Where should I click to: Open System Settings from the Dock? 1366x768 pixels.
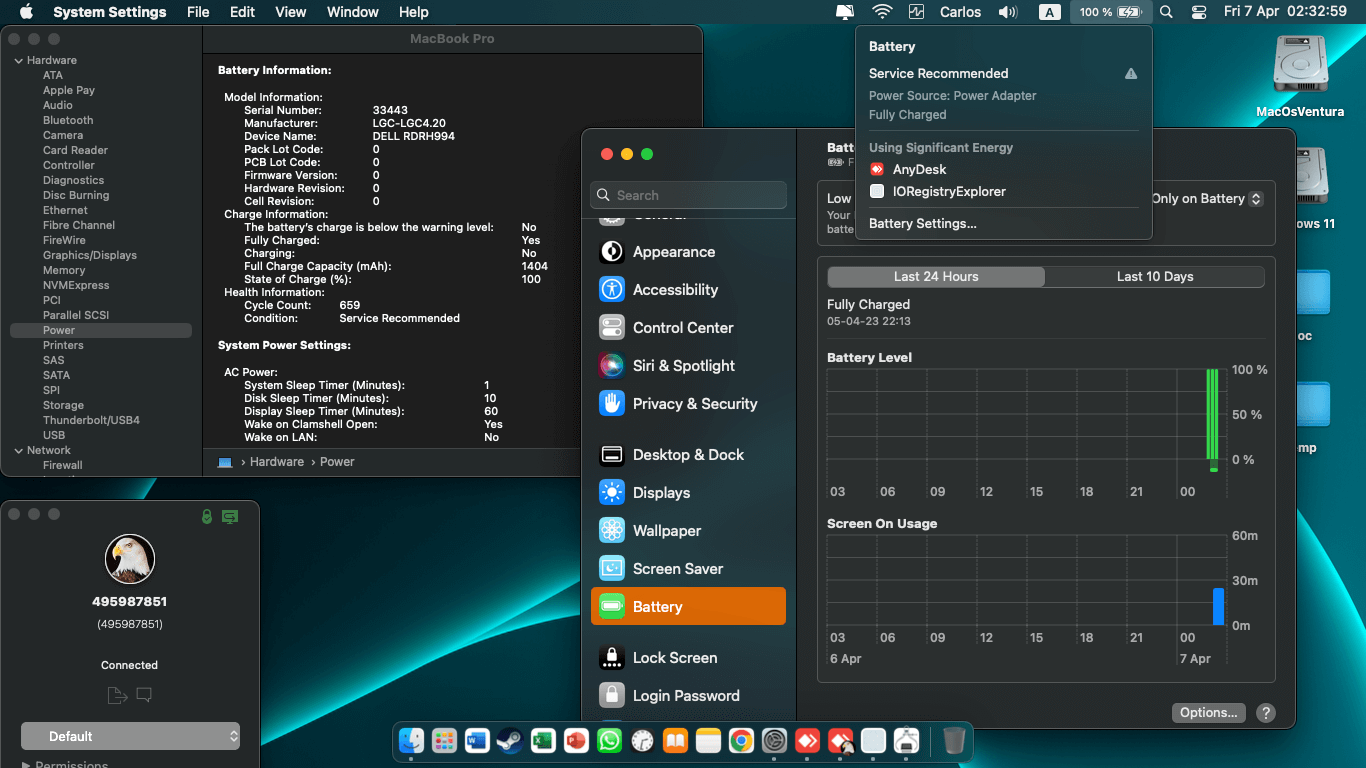(774, 741)
